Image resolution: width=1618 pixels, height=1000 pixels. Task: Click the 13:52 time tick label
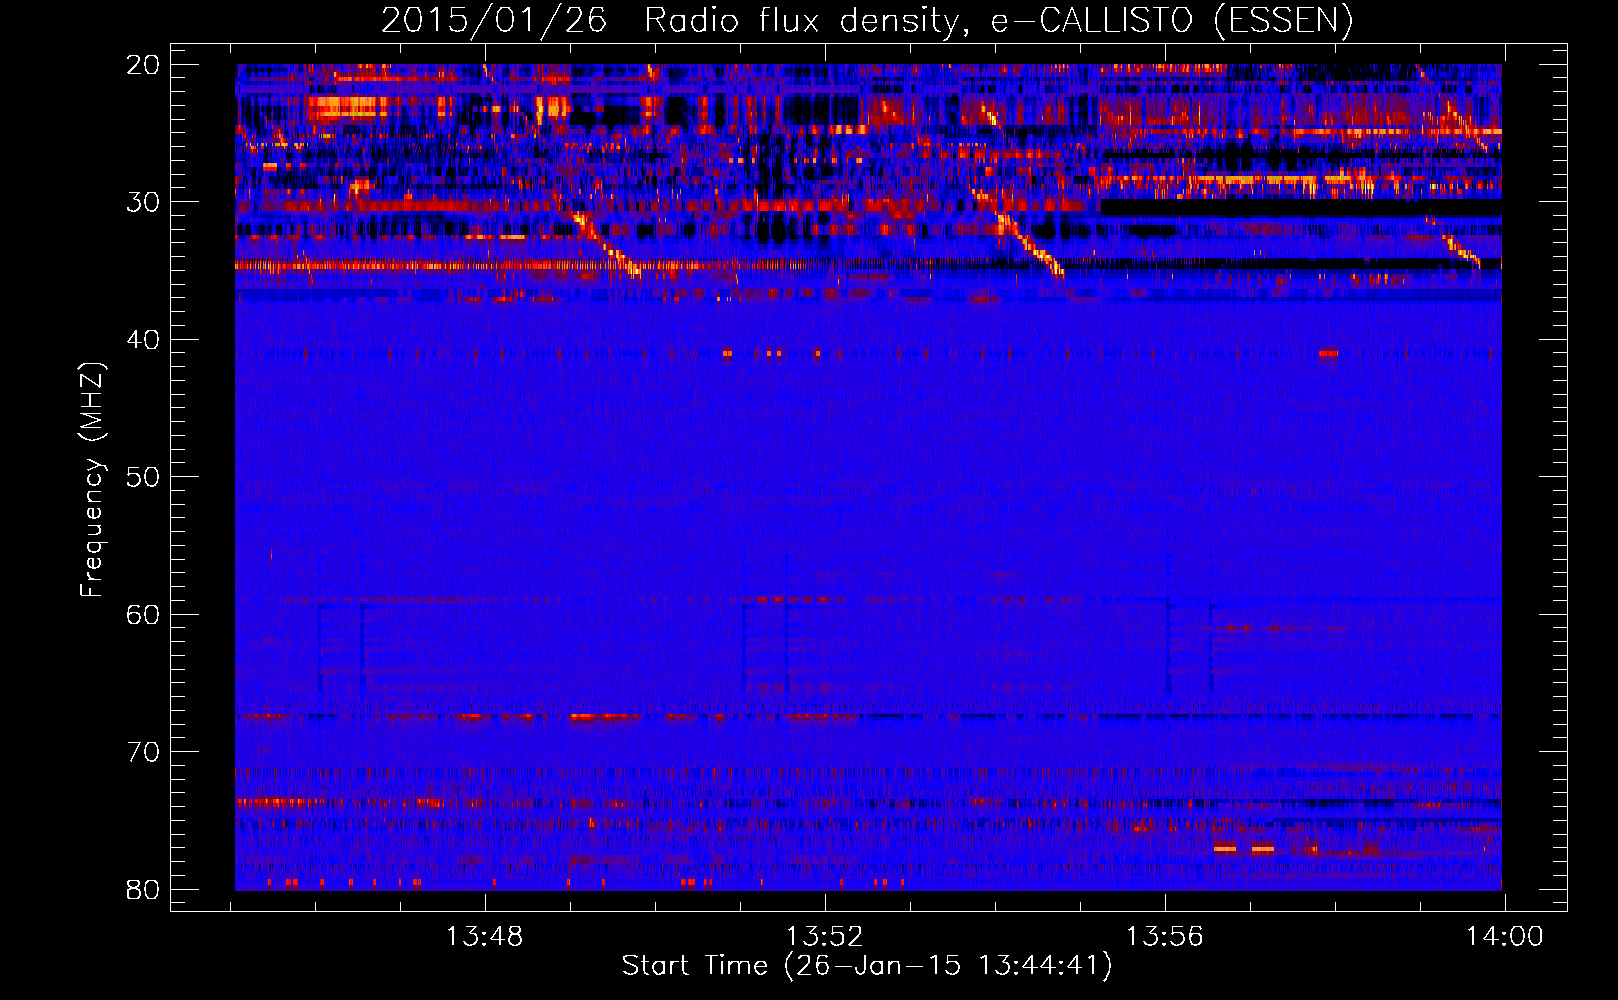[824, 937]
